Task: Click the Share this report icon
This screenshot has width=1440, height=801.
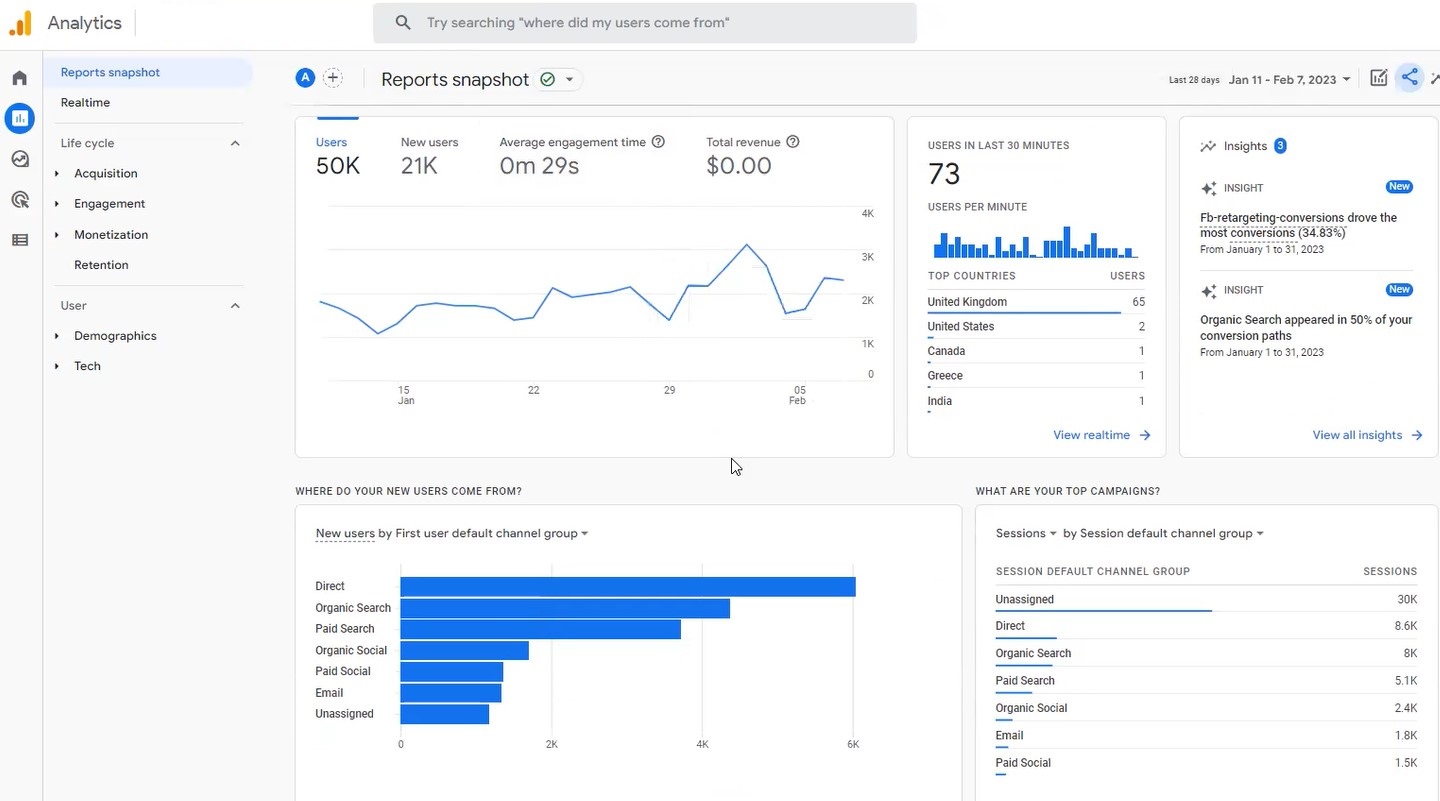Action: tap(1410, 77)
